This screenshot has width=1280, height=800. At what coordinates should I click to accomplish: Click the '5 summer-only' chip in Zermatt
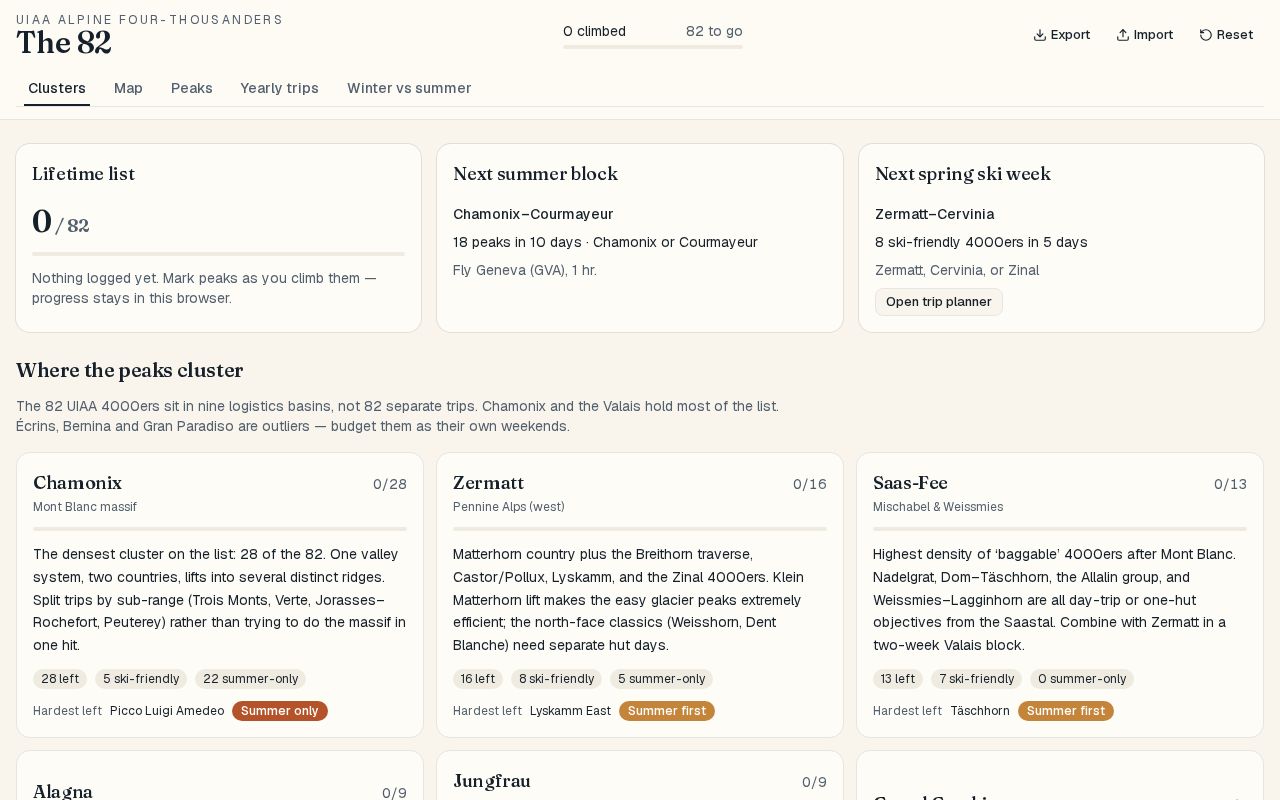pos(661,679)
